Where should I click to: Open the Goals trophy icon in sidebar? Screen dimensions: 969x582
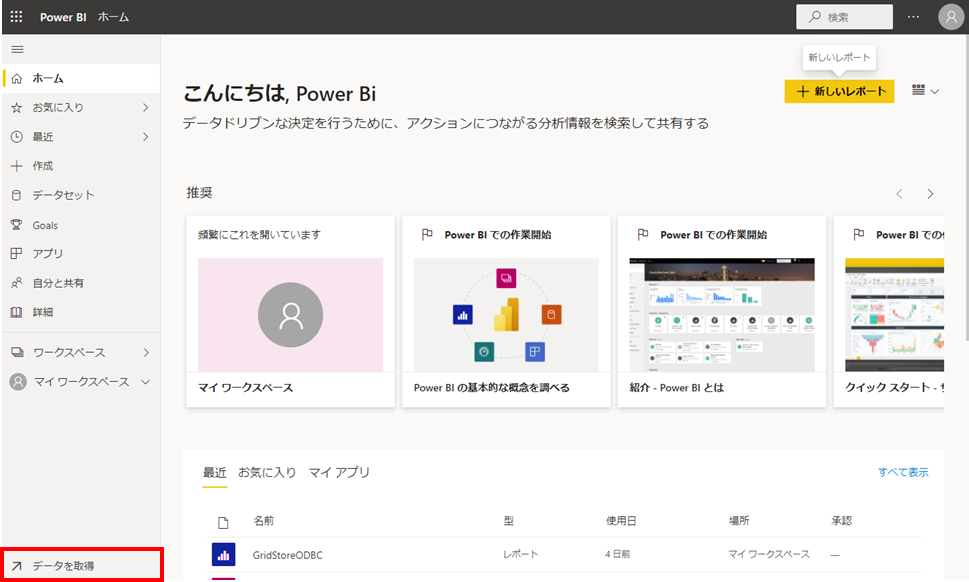16,225
